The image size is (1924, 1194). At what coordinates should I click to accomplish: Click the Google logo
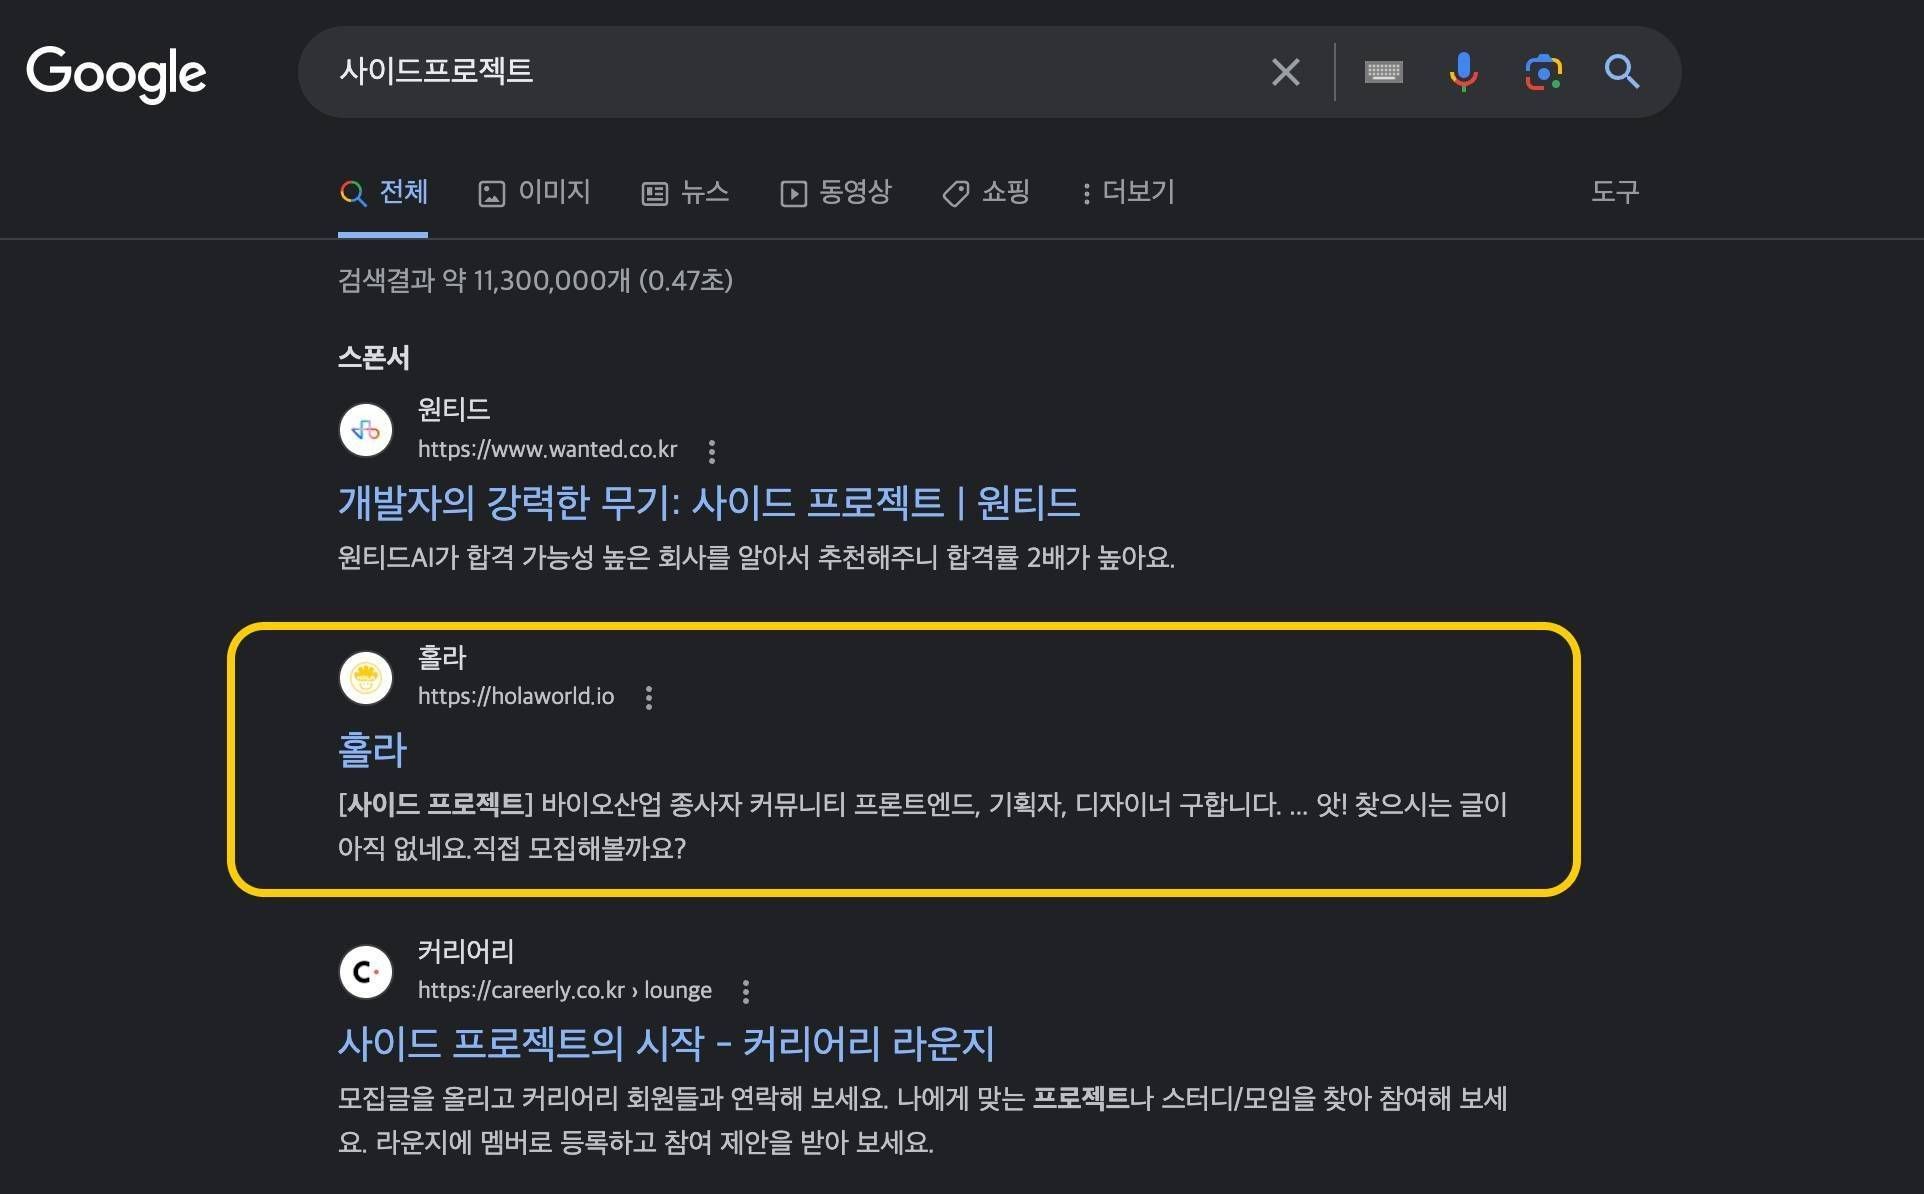click(x=116, y=73)
